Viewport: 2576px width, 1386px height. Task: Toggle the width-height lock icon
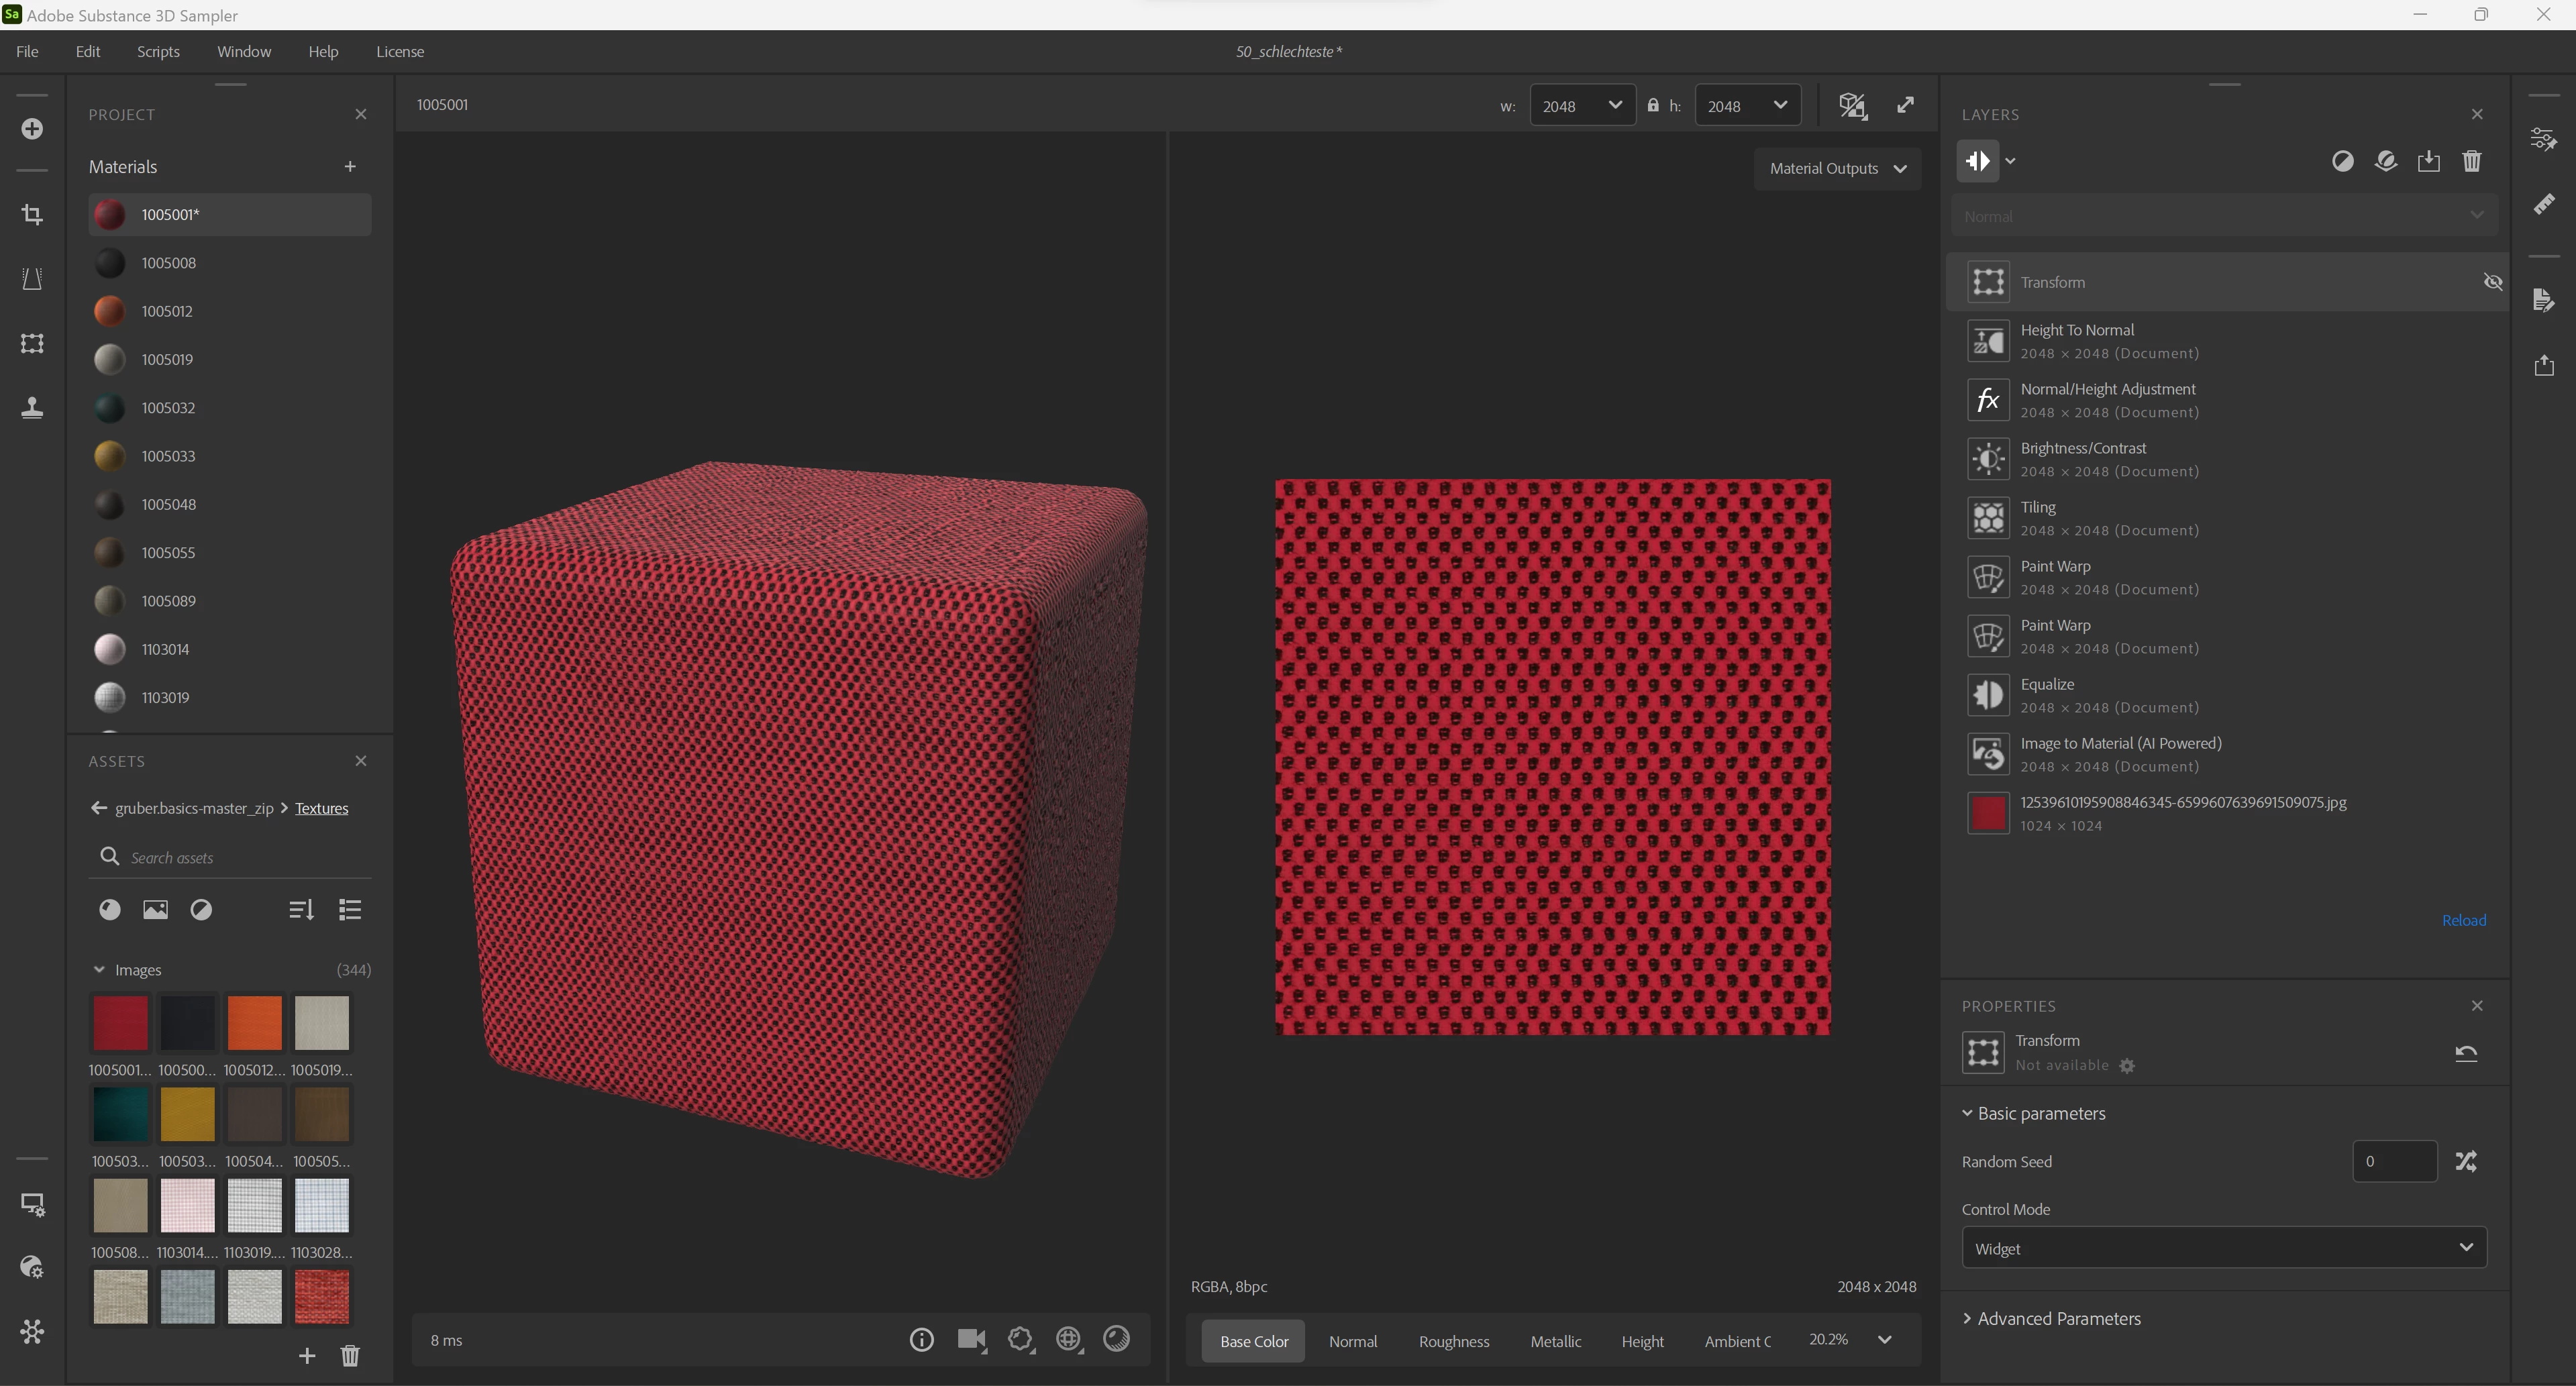pos(1653,105)
